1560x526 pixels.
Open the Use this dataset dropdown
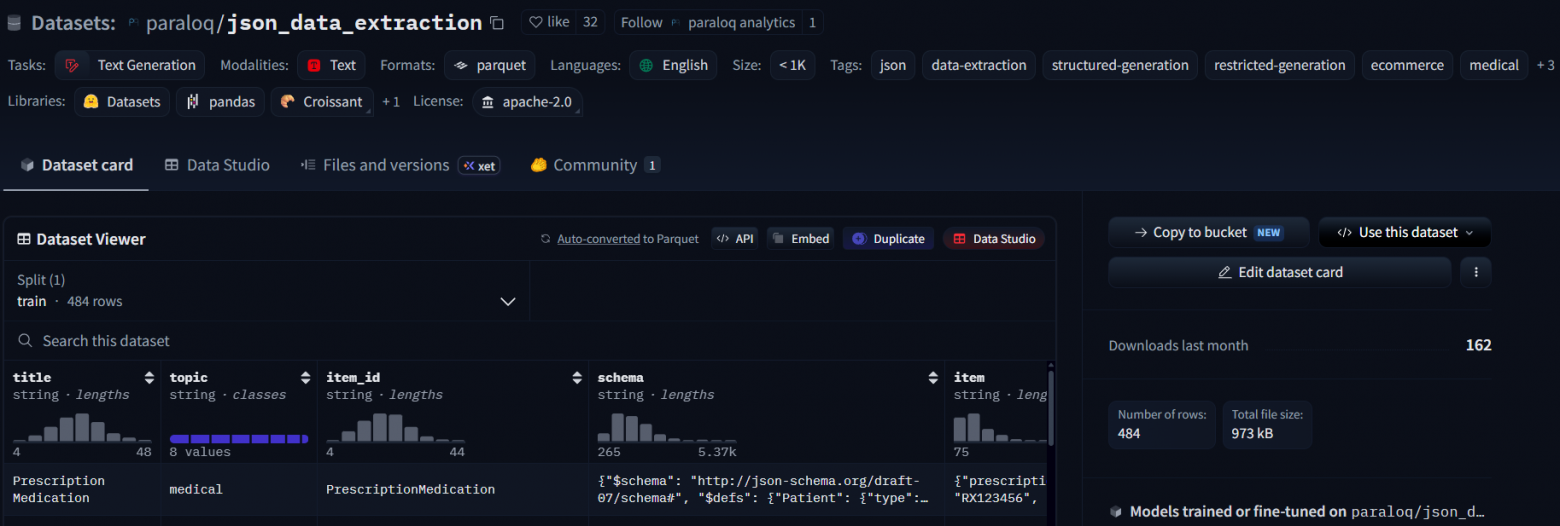1405,232
